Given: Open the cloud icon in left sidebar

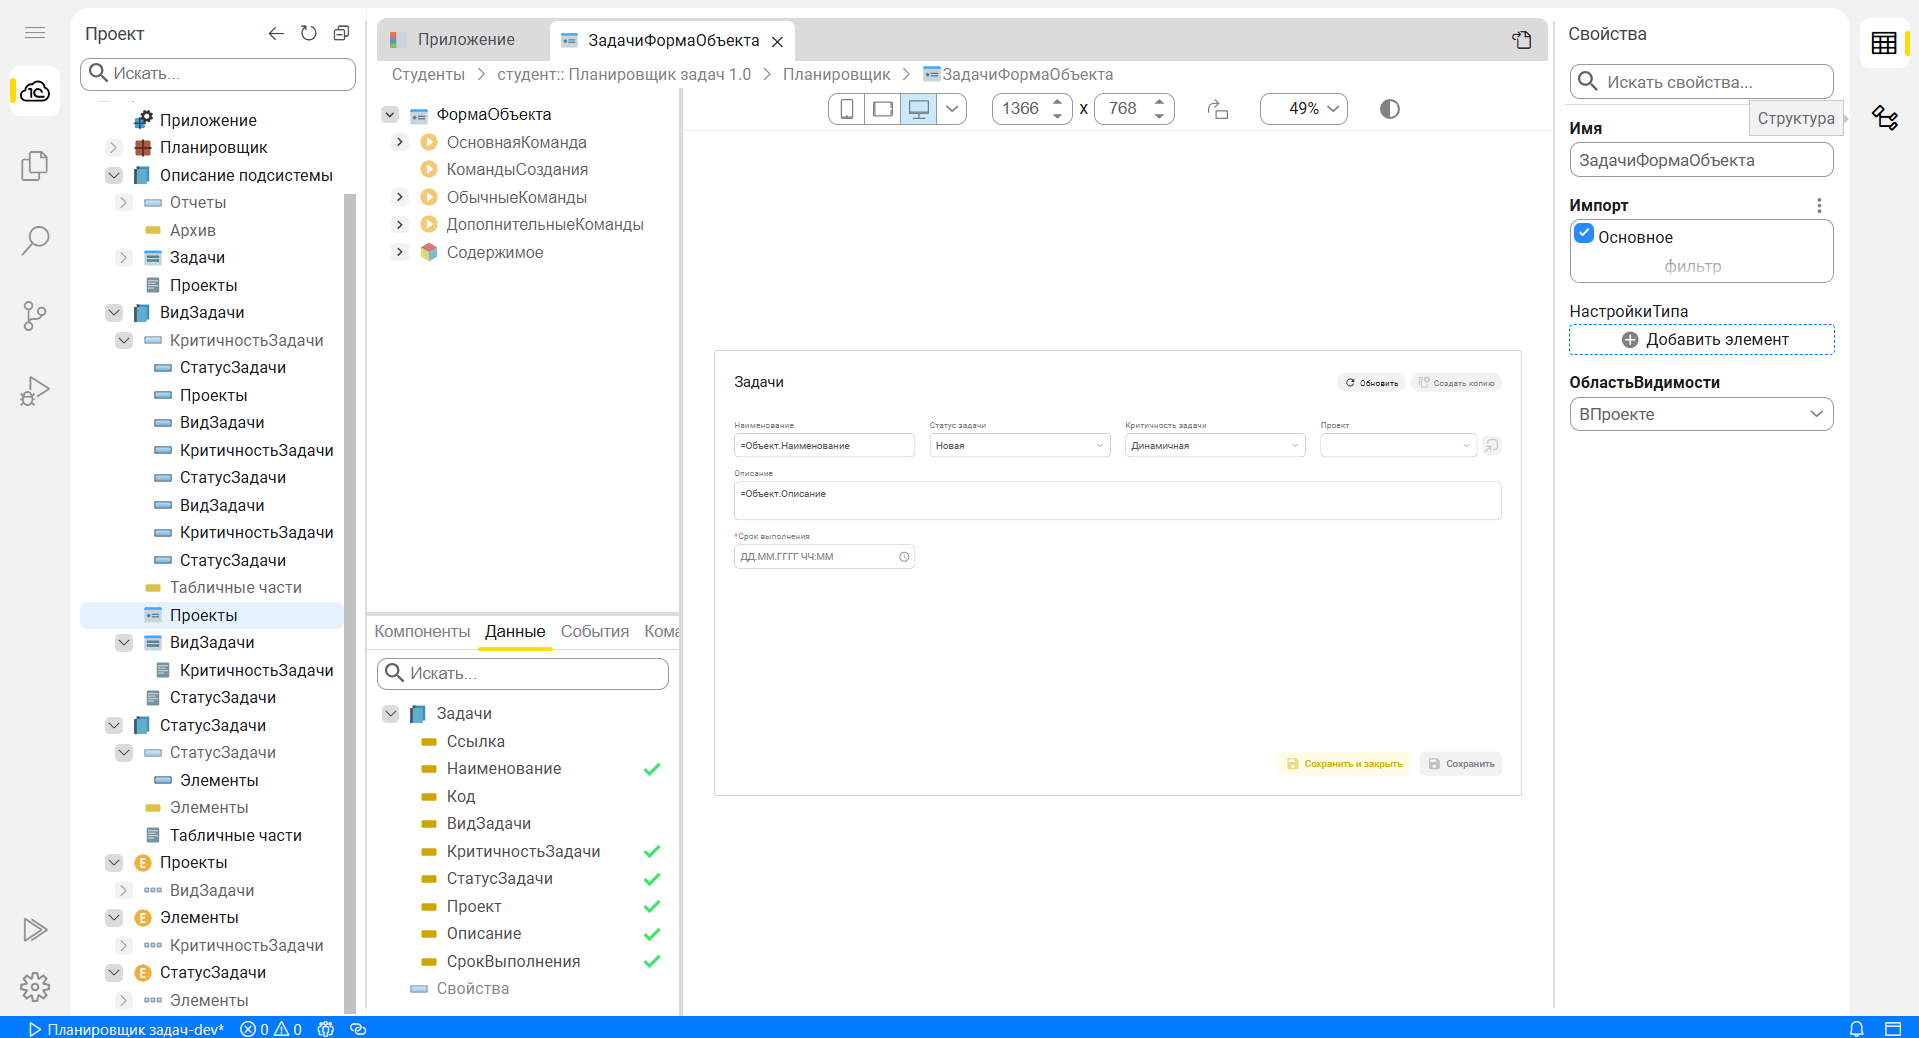Looking at the screenshot, I should click(x=35, y=92).
